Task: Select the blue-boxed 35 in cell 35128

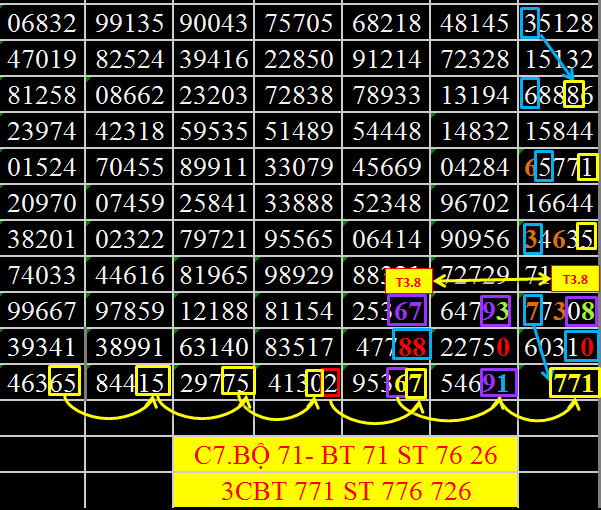Action: point(531,22)
